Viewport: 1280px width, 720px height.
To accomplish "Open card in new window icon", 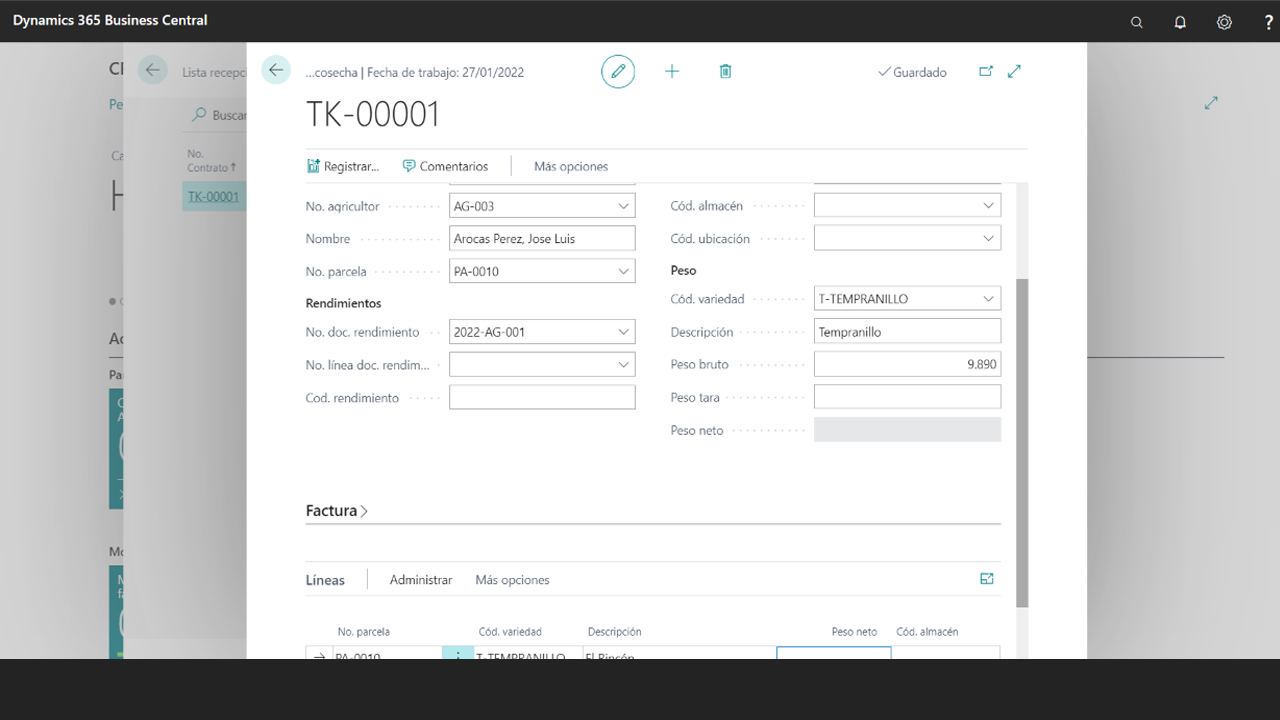I will coord(986,71).
